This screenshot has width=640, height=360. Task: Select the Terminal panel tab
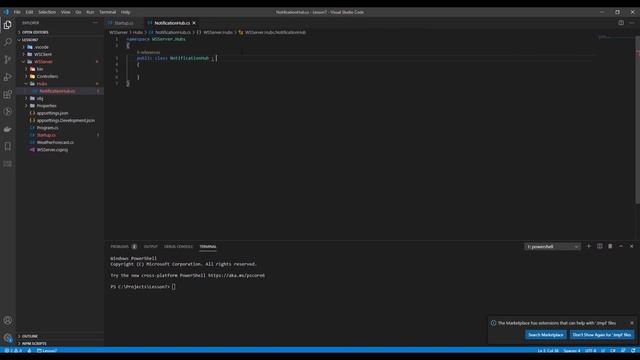click(208, 247)
